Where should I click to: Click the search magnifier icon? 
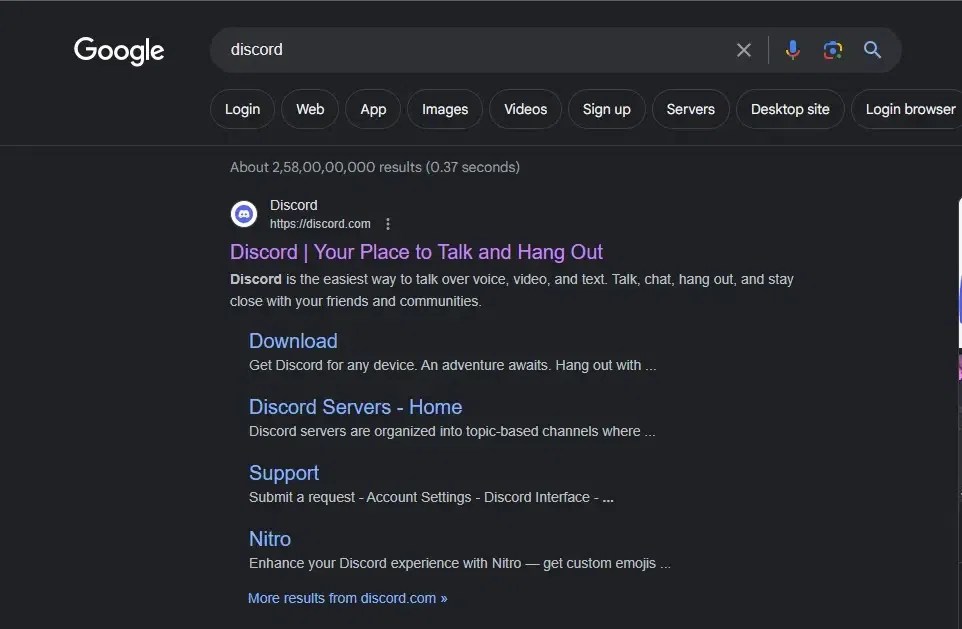tap(871, 49)
